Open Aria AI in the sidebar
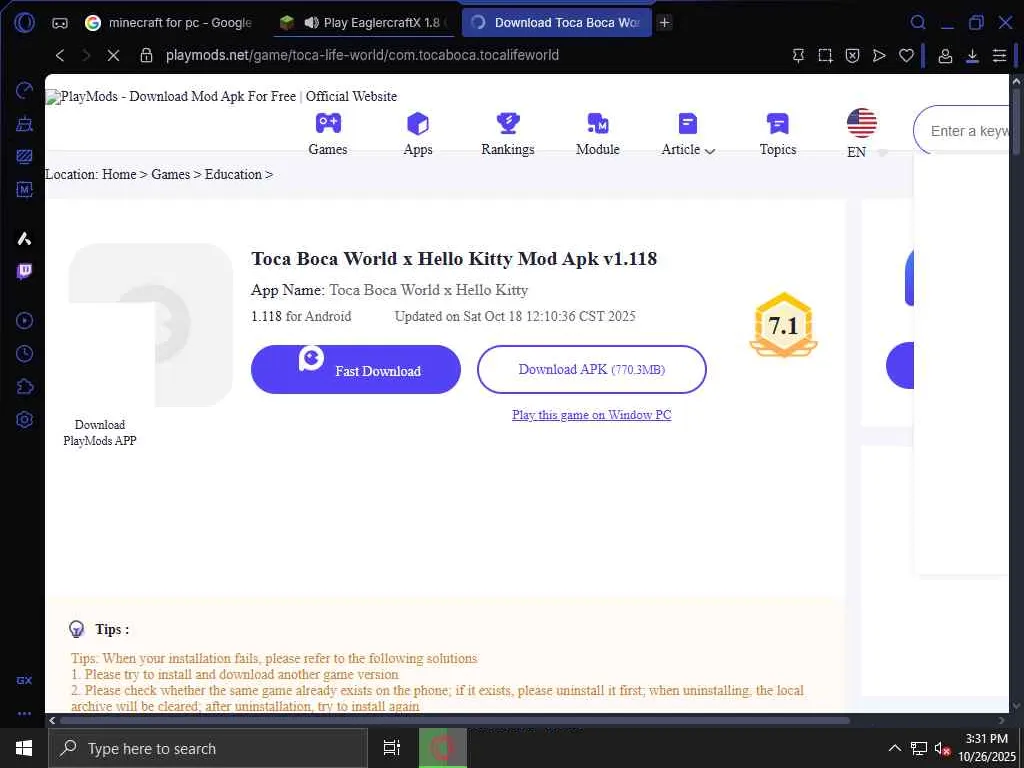1024x768 pixels. pos(24,238)
